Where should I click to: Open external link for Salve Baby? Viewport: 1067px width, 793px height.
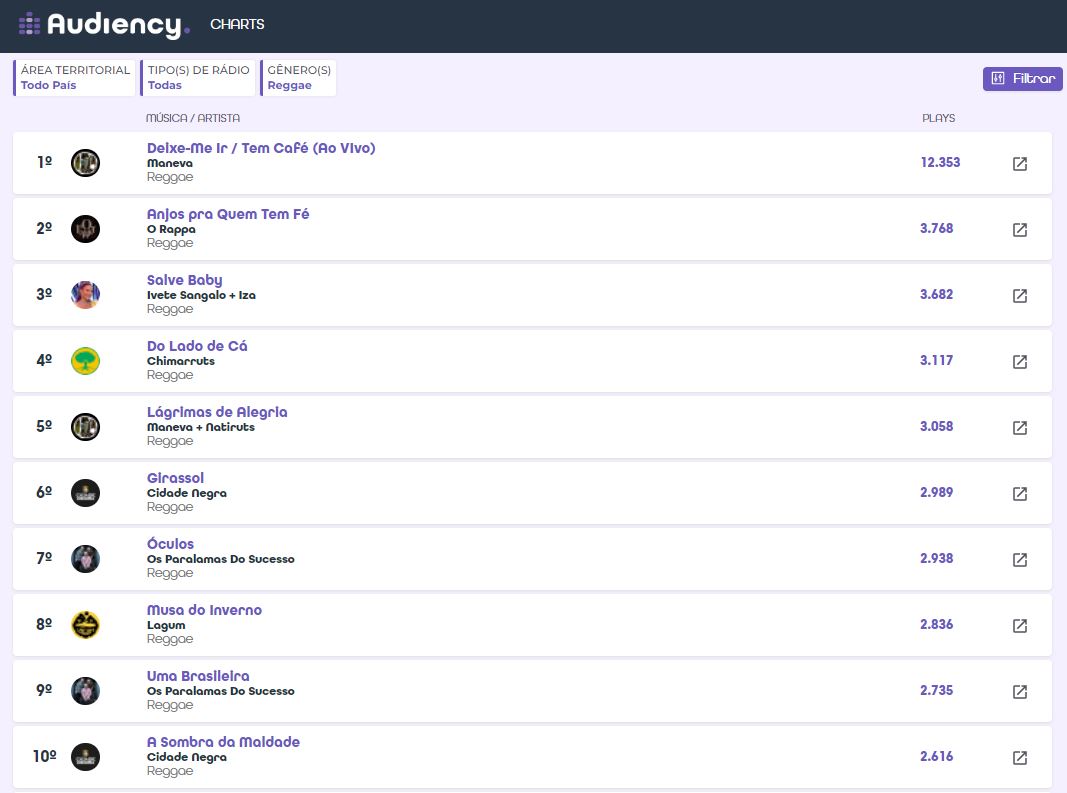click(x=1019, y=295)
